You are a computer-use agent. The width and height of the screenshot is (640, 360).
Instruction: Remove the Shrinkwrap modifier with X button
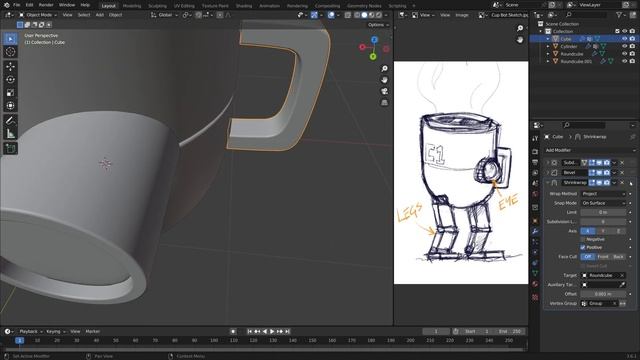coord(622,182)
